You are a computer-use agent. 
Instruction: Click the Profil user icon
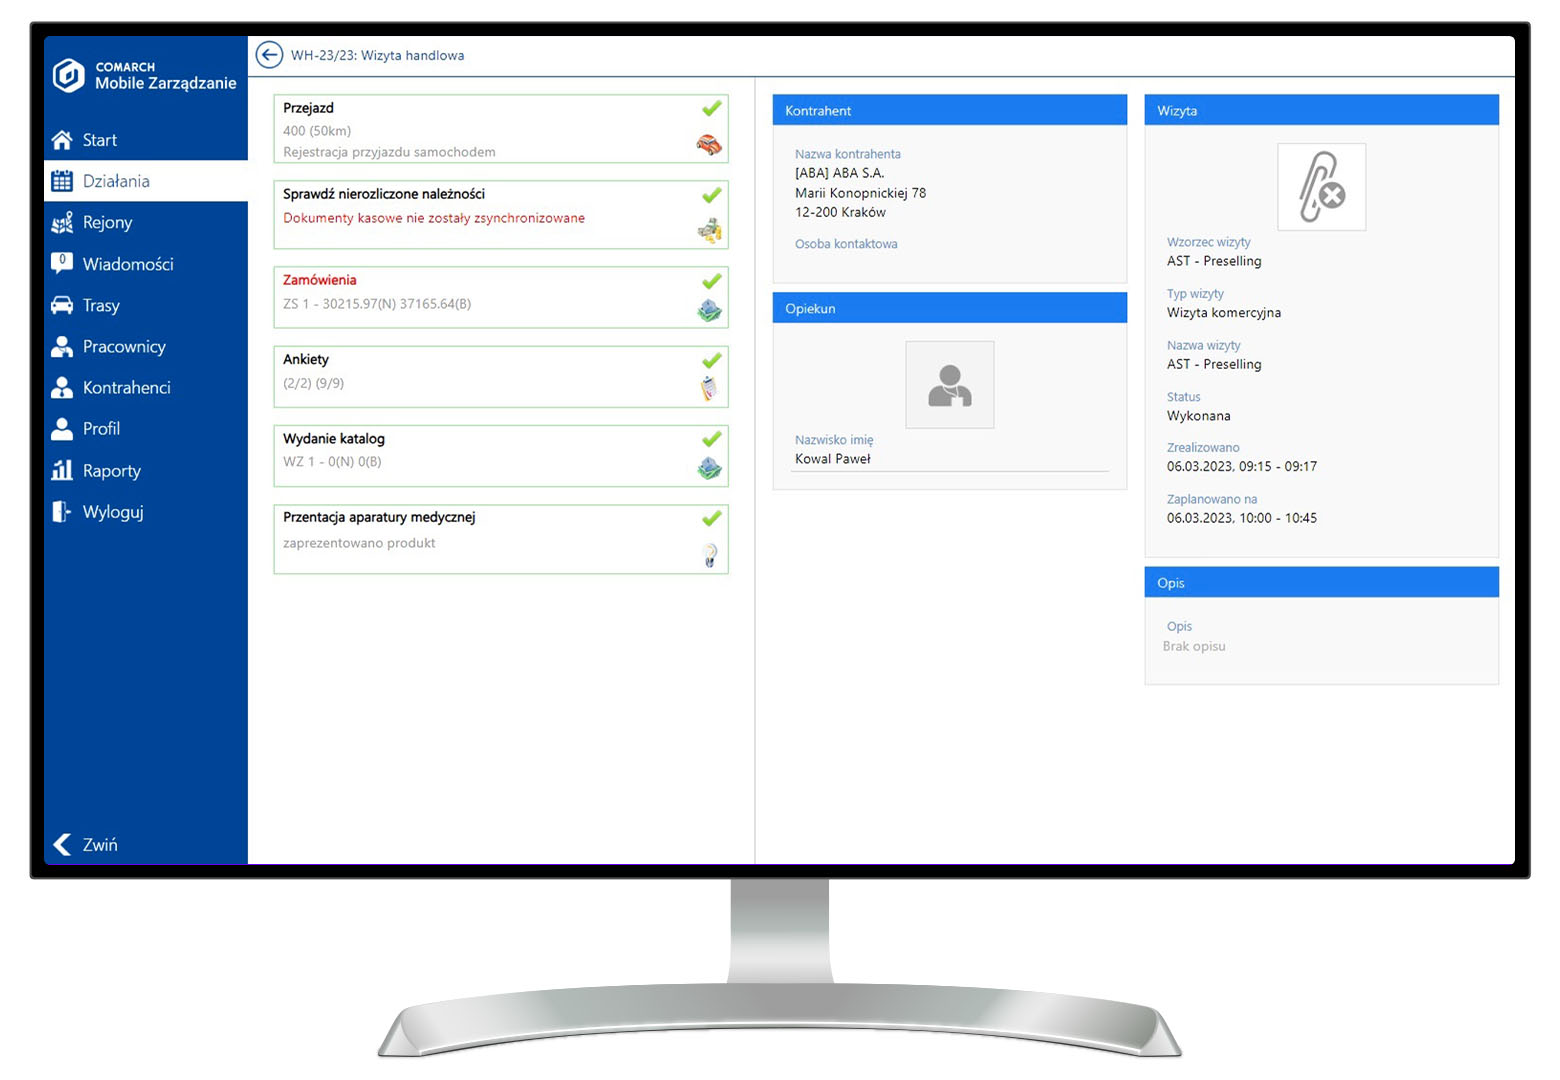point(62,428)
